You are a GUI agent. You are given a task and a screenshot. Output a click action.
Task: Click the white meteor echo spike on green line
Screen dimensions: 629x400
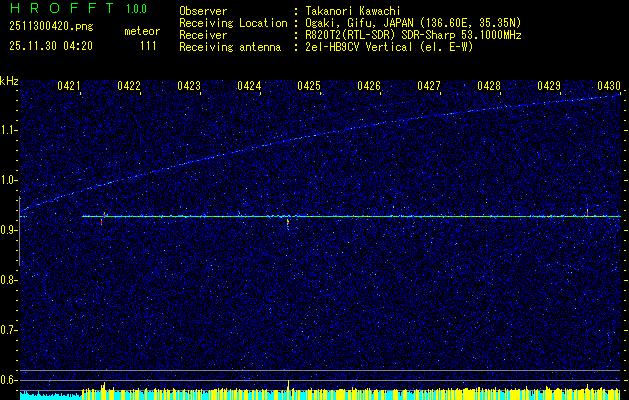point(288,221)
